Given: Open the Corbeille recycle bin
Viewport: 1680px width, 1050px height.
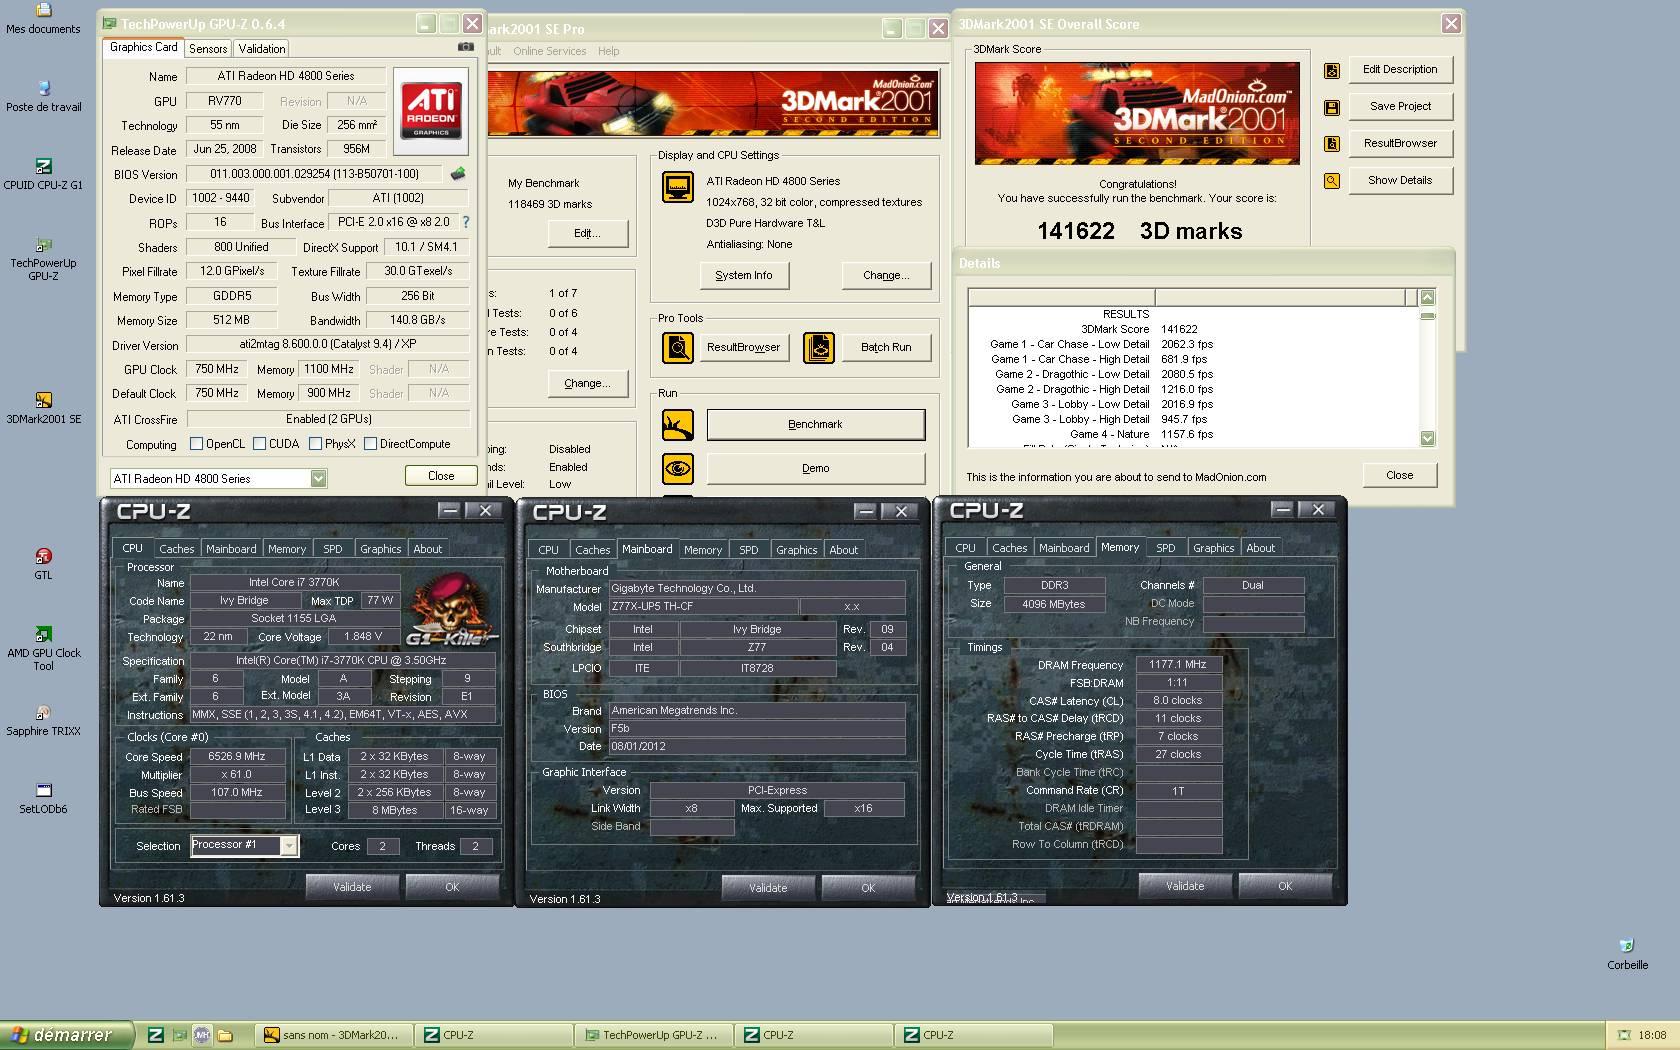Looking at the screenshot, I should pyautogui.click(x=1627, y=946).
